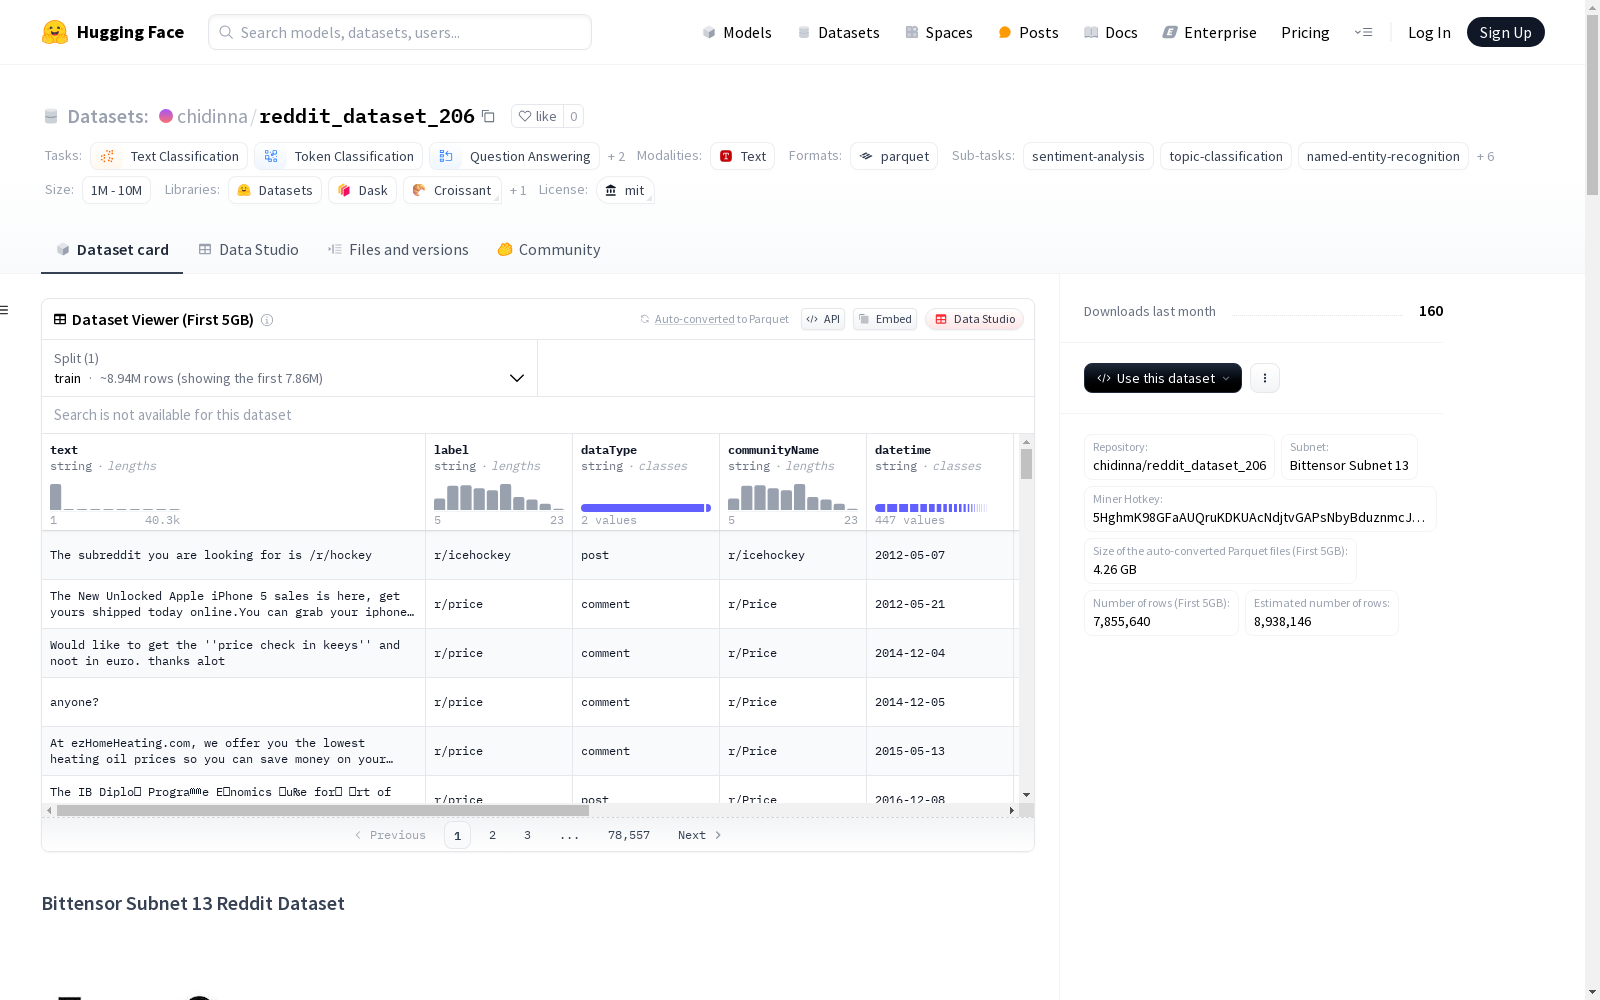The height and width of the screenshot is (1000, 1600).
Task: Open the Croissant library tag dropdown
Action: click(452, 190)
